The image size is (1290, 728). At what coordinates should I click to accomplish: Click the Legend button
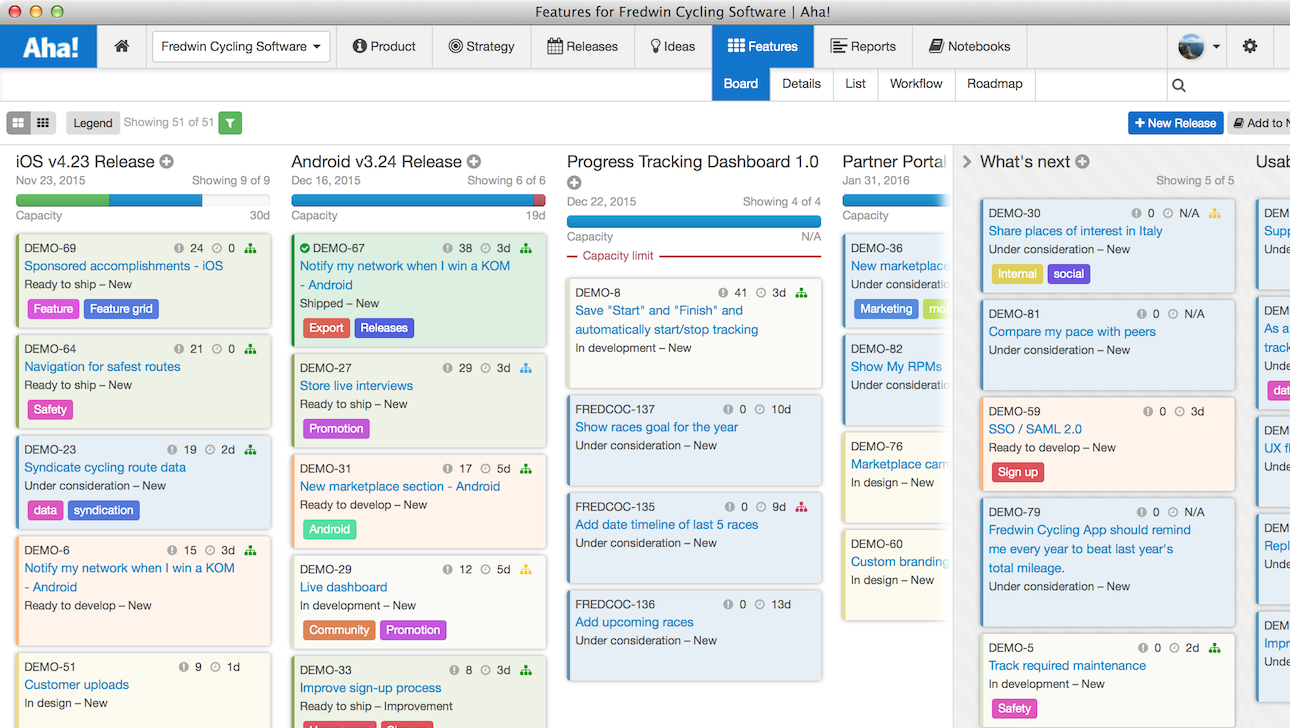pos(93,123)
